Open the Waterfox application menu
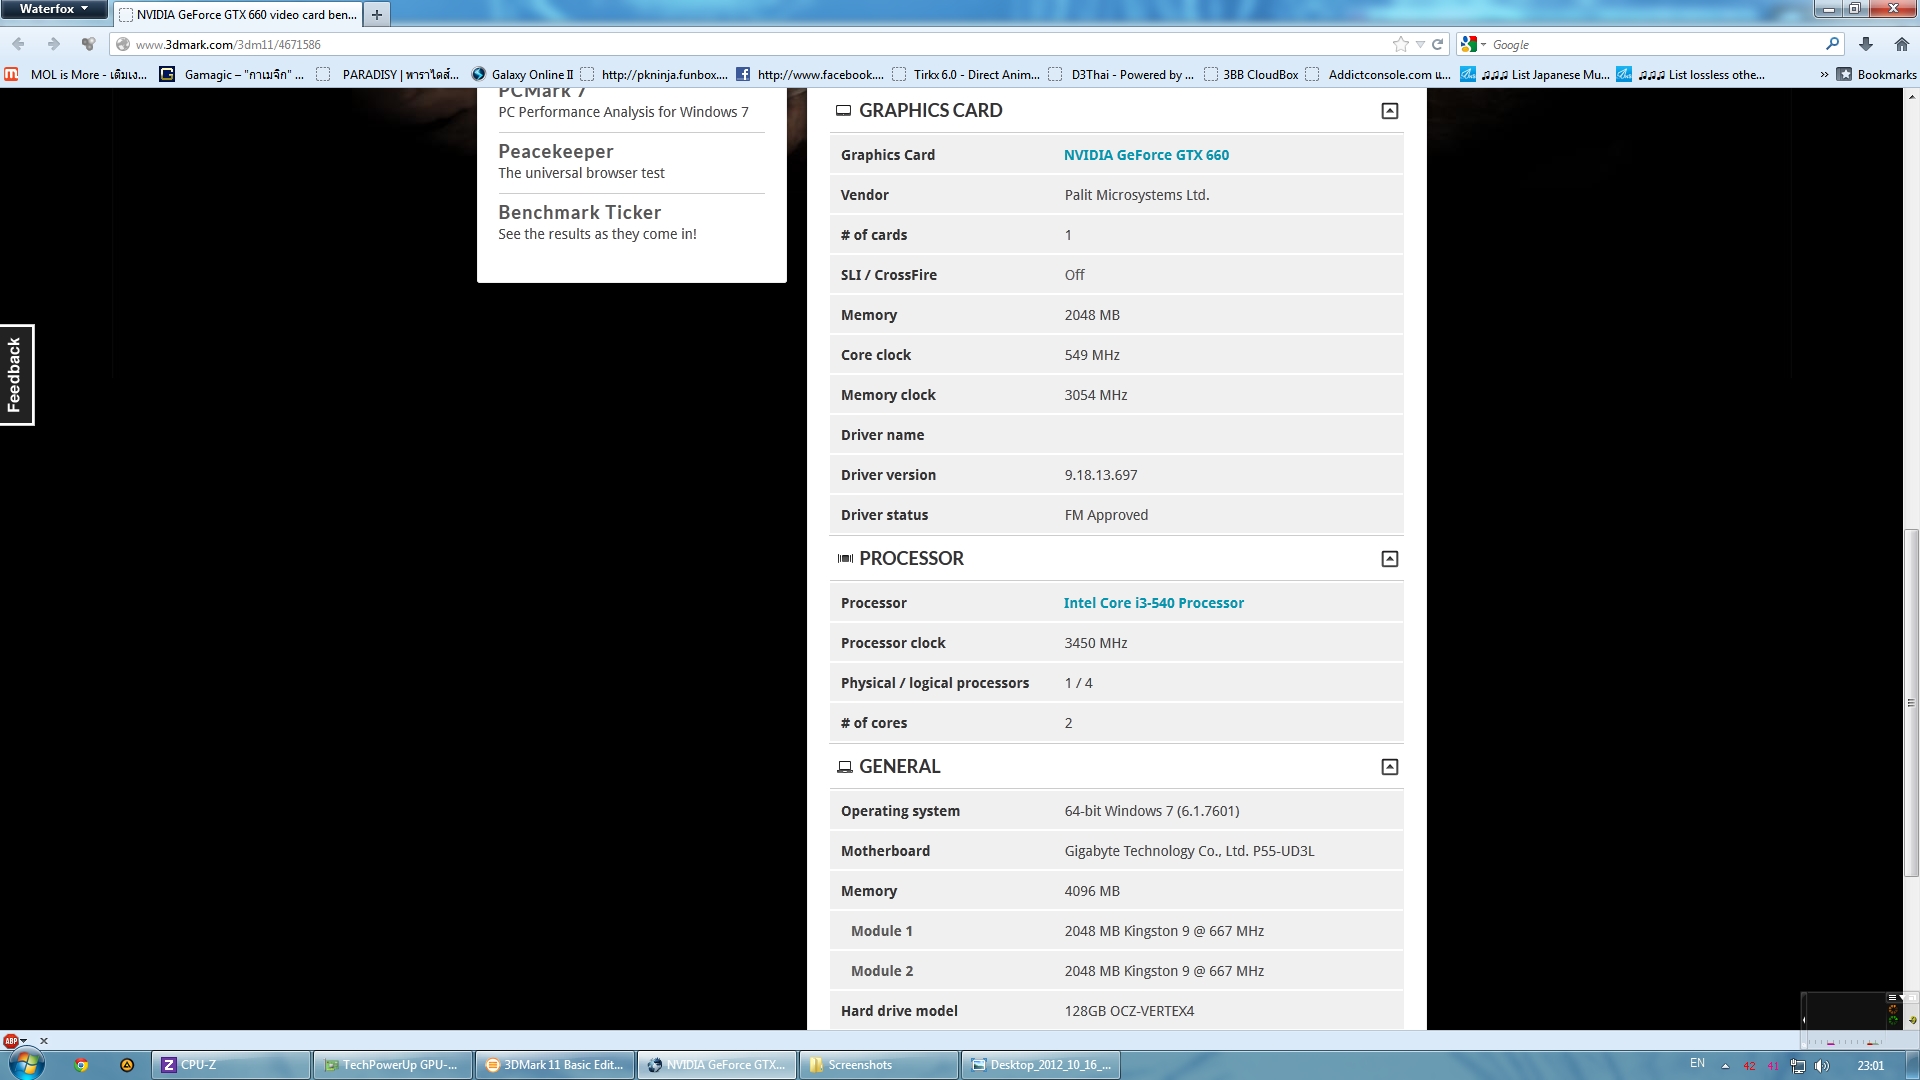This screenshot has width=1920, height=1080. pos(53,9)
